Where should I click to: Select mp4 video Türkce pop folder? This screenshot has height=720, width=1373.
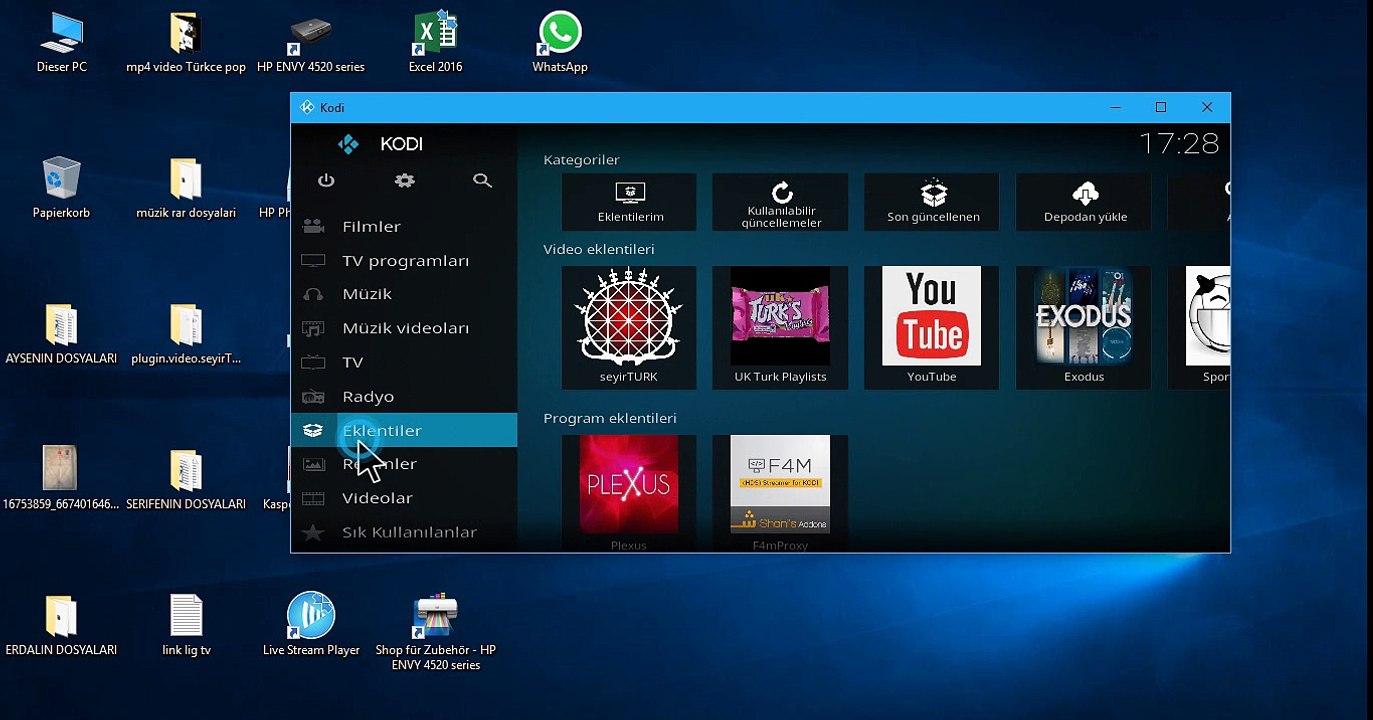point(186,43)
